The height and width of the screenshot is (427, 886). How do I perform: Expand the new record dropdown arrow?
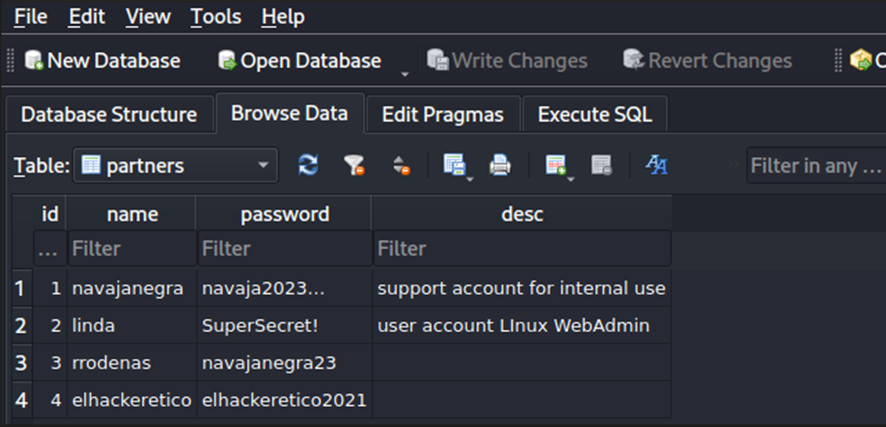(570, 178)
